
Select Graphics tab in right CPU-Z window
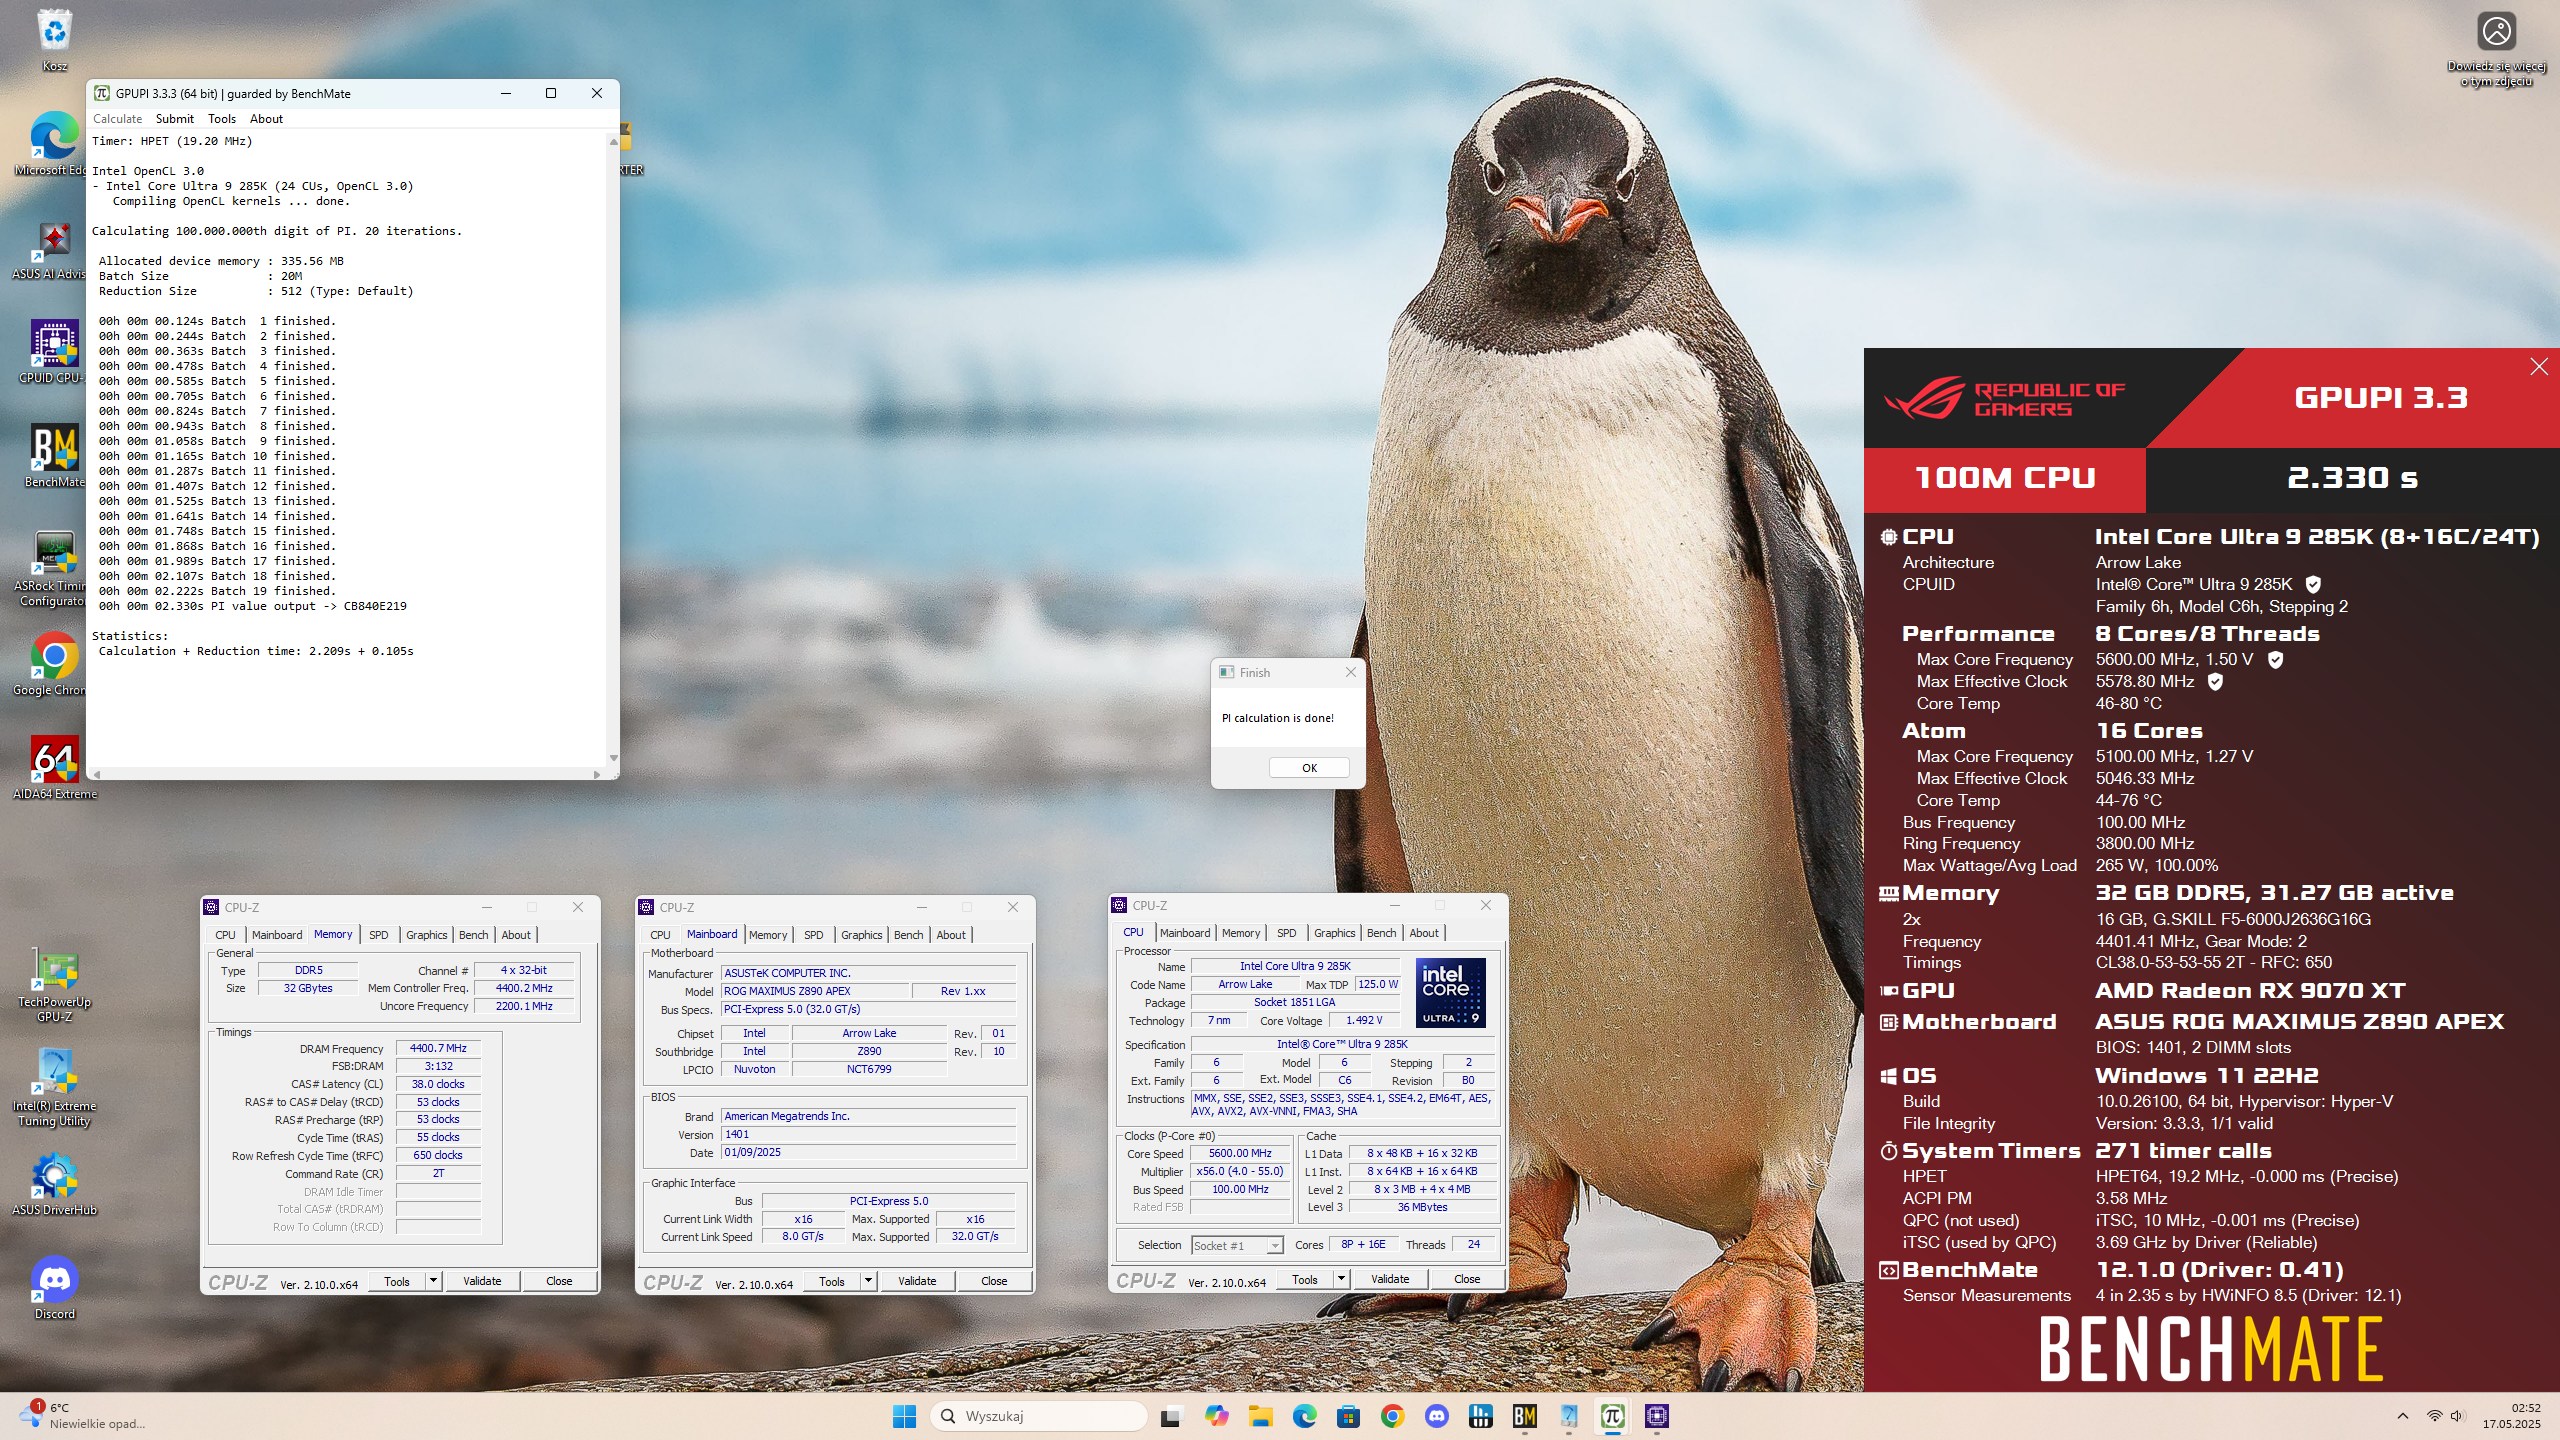click(x=1334, y=933)
